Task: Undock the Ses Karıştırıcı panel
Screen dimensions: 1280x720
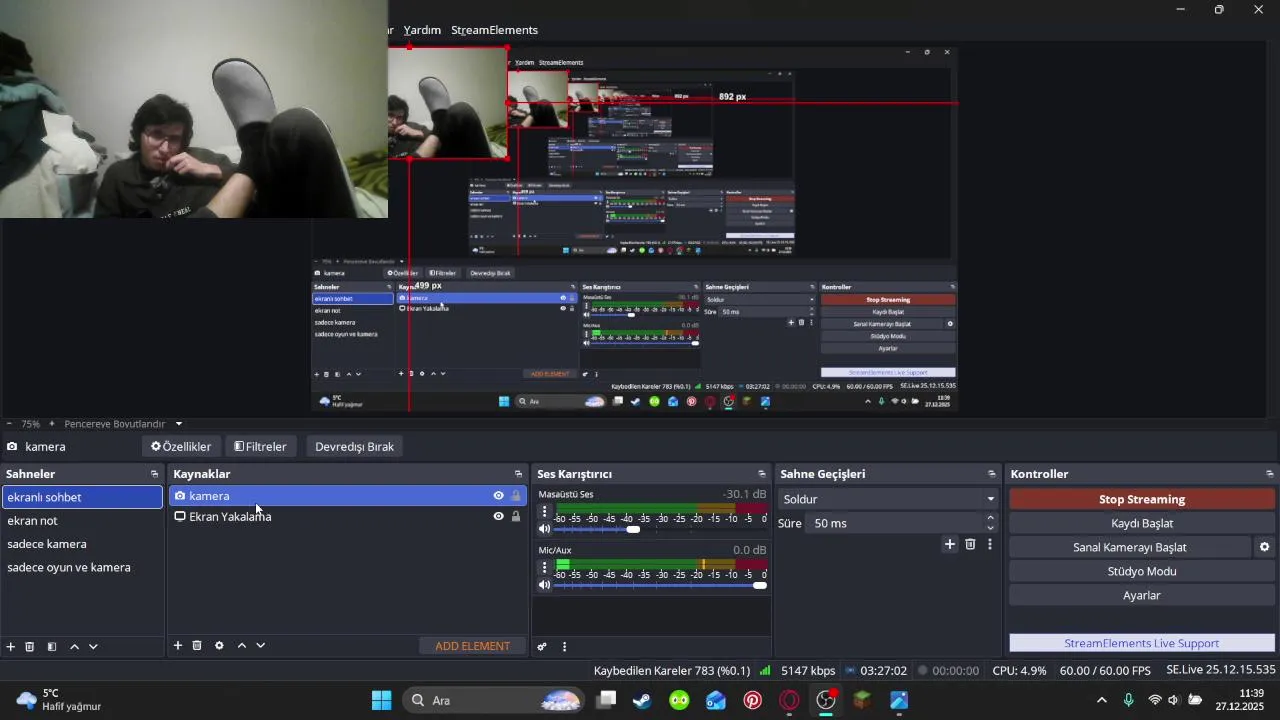Action: pyautogui.click(x=762, y=474)
